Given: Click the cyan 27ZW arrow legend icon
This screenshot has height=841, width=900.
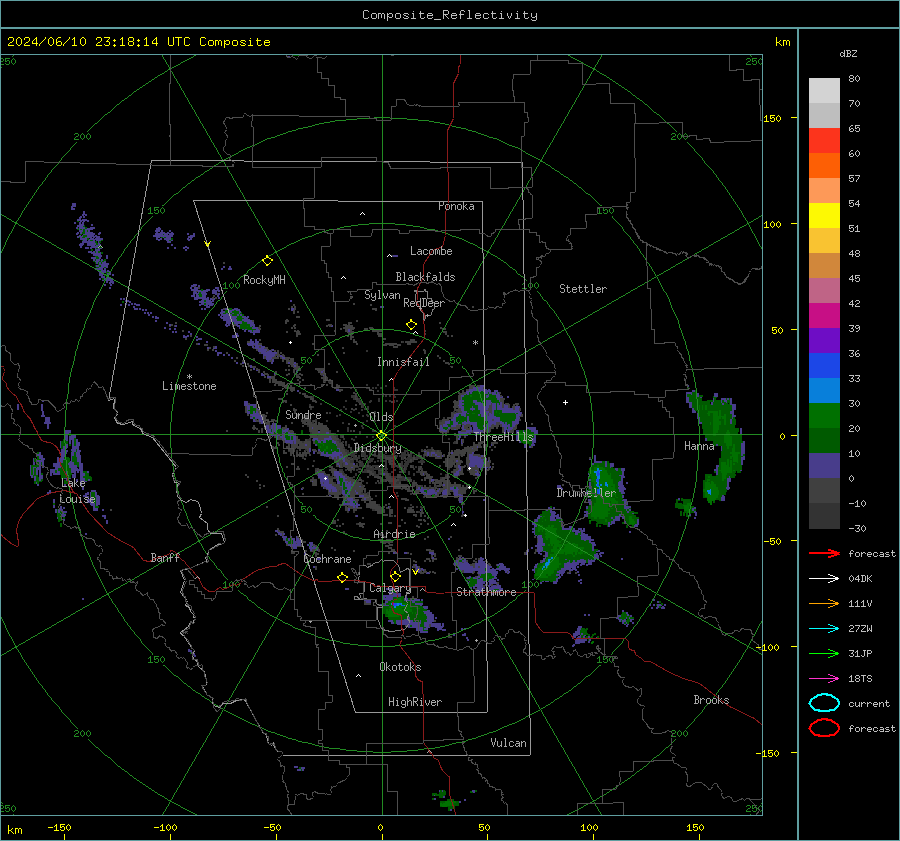Looking at the screenshot, I should click(824, 629).
